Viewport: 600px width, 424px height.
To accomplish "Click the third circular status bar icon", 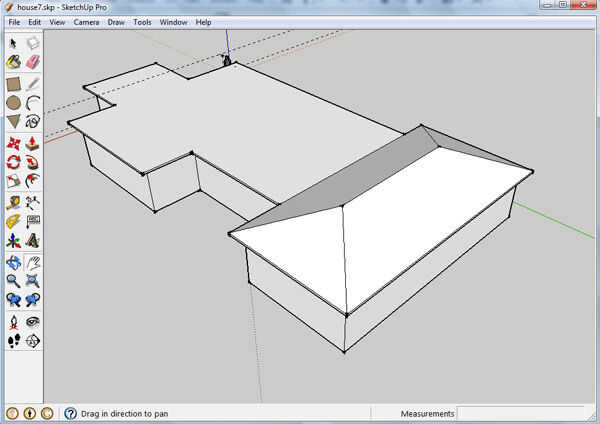I will (x=47, y=413).
